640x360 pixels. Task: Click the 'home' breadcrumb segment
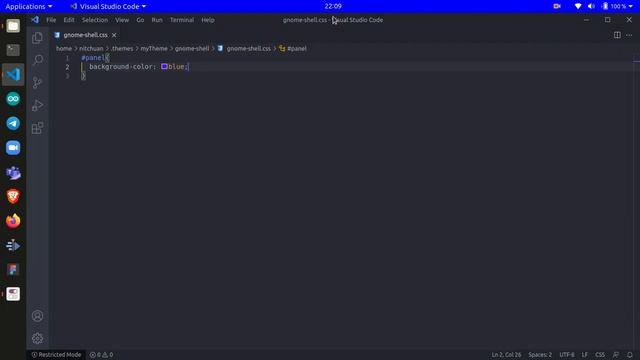64,48
